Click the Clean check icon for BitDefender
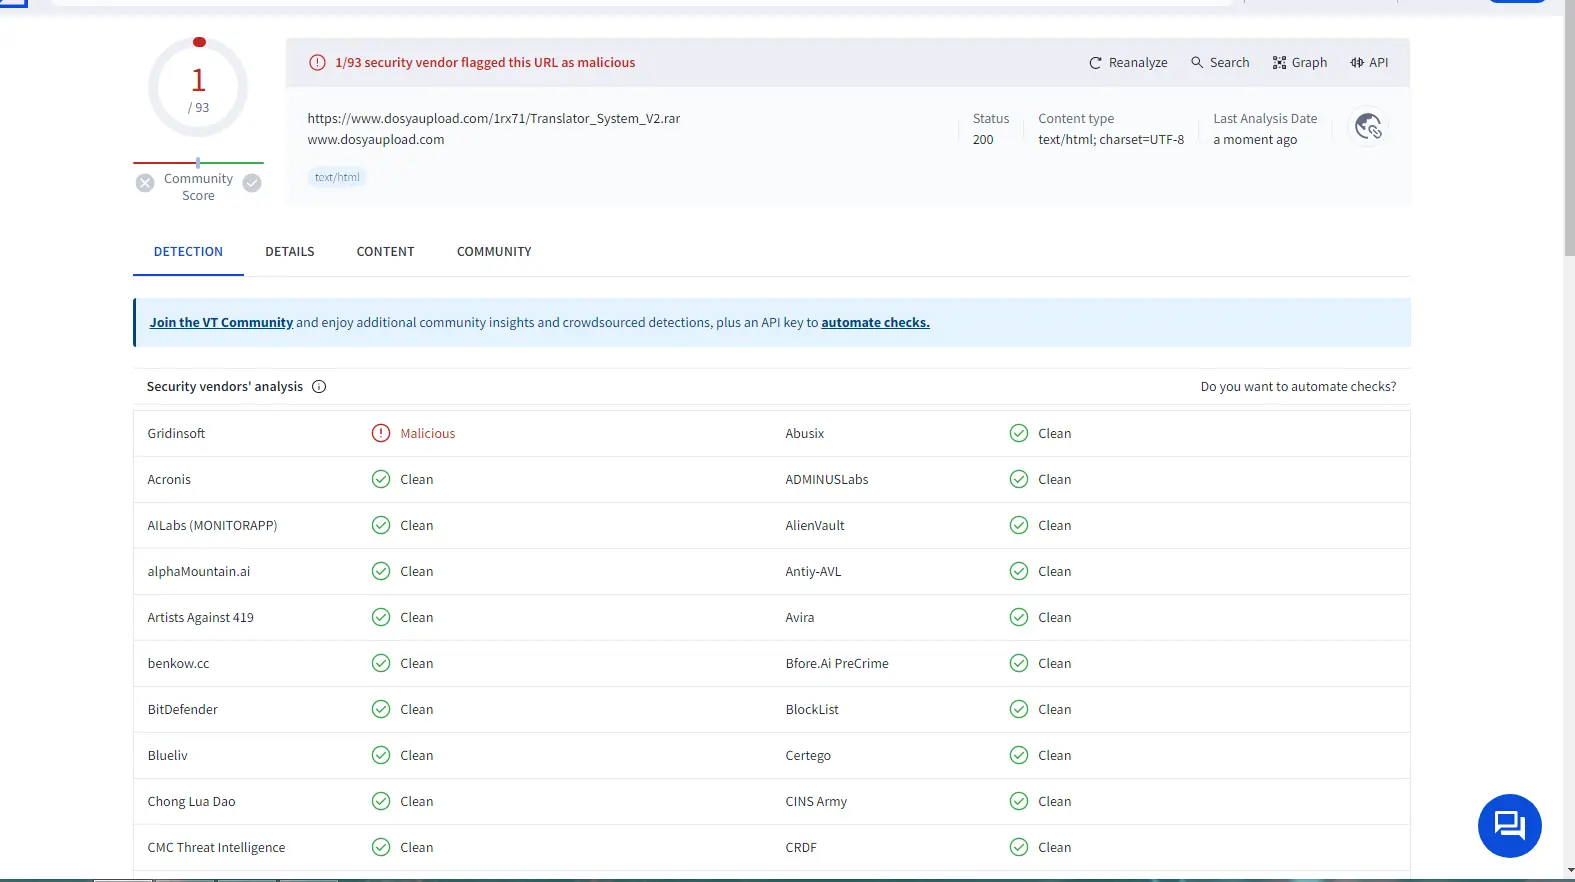The height and width of the screenshot is (882, 1575). pyautogui.click(x=381, y=709)
